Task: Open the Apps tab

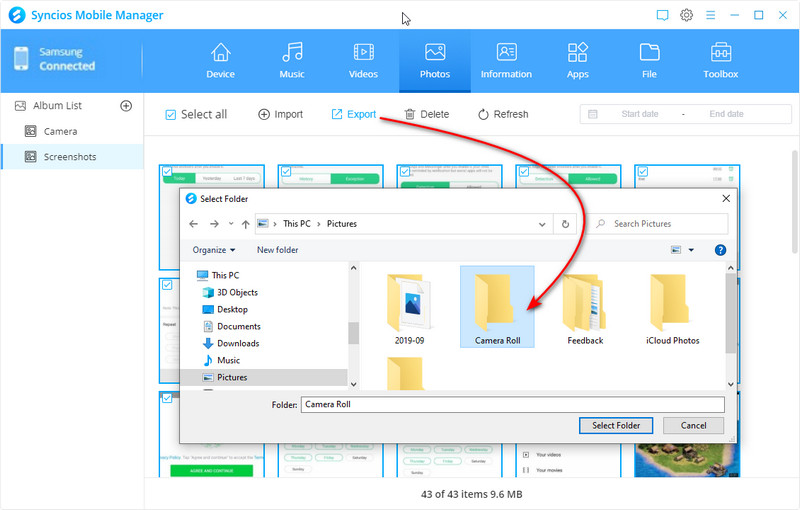Action: [578, 61]
